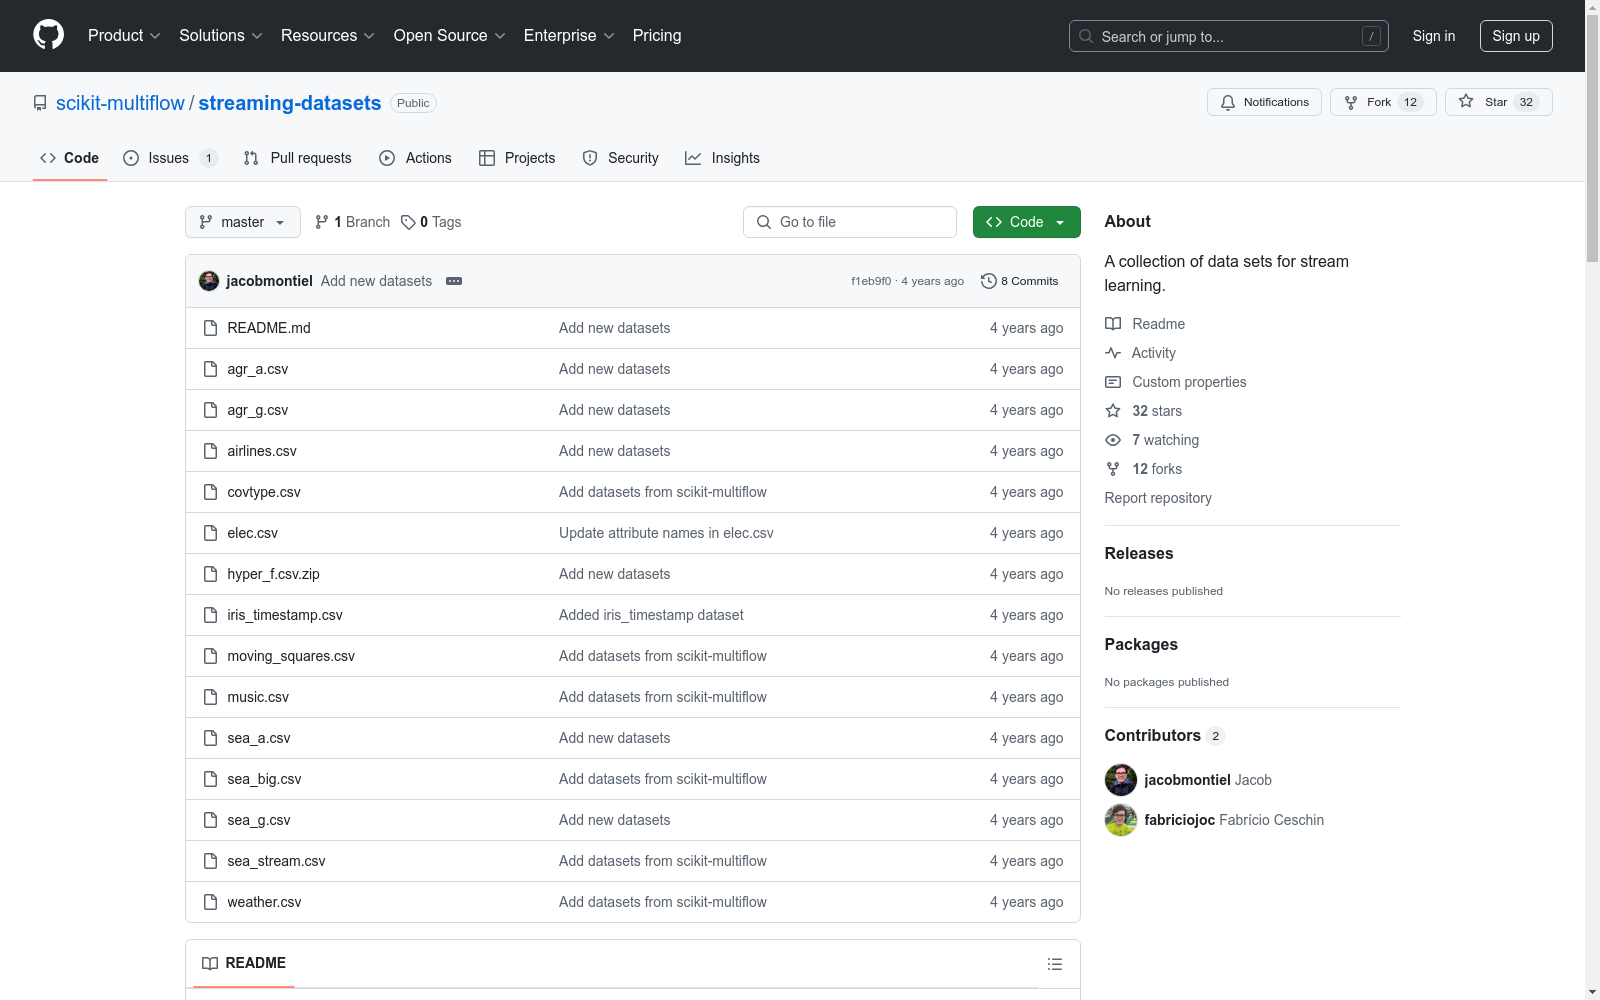
Task: Expand the Enterprise menu
Action: coord(569,36)
